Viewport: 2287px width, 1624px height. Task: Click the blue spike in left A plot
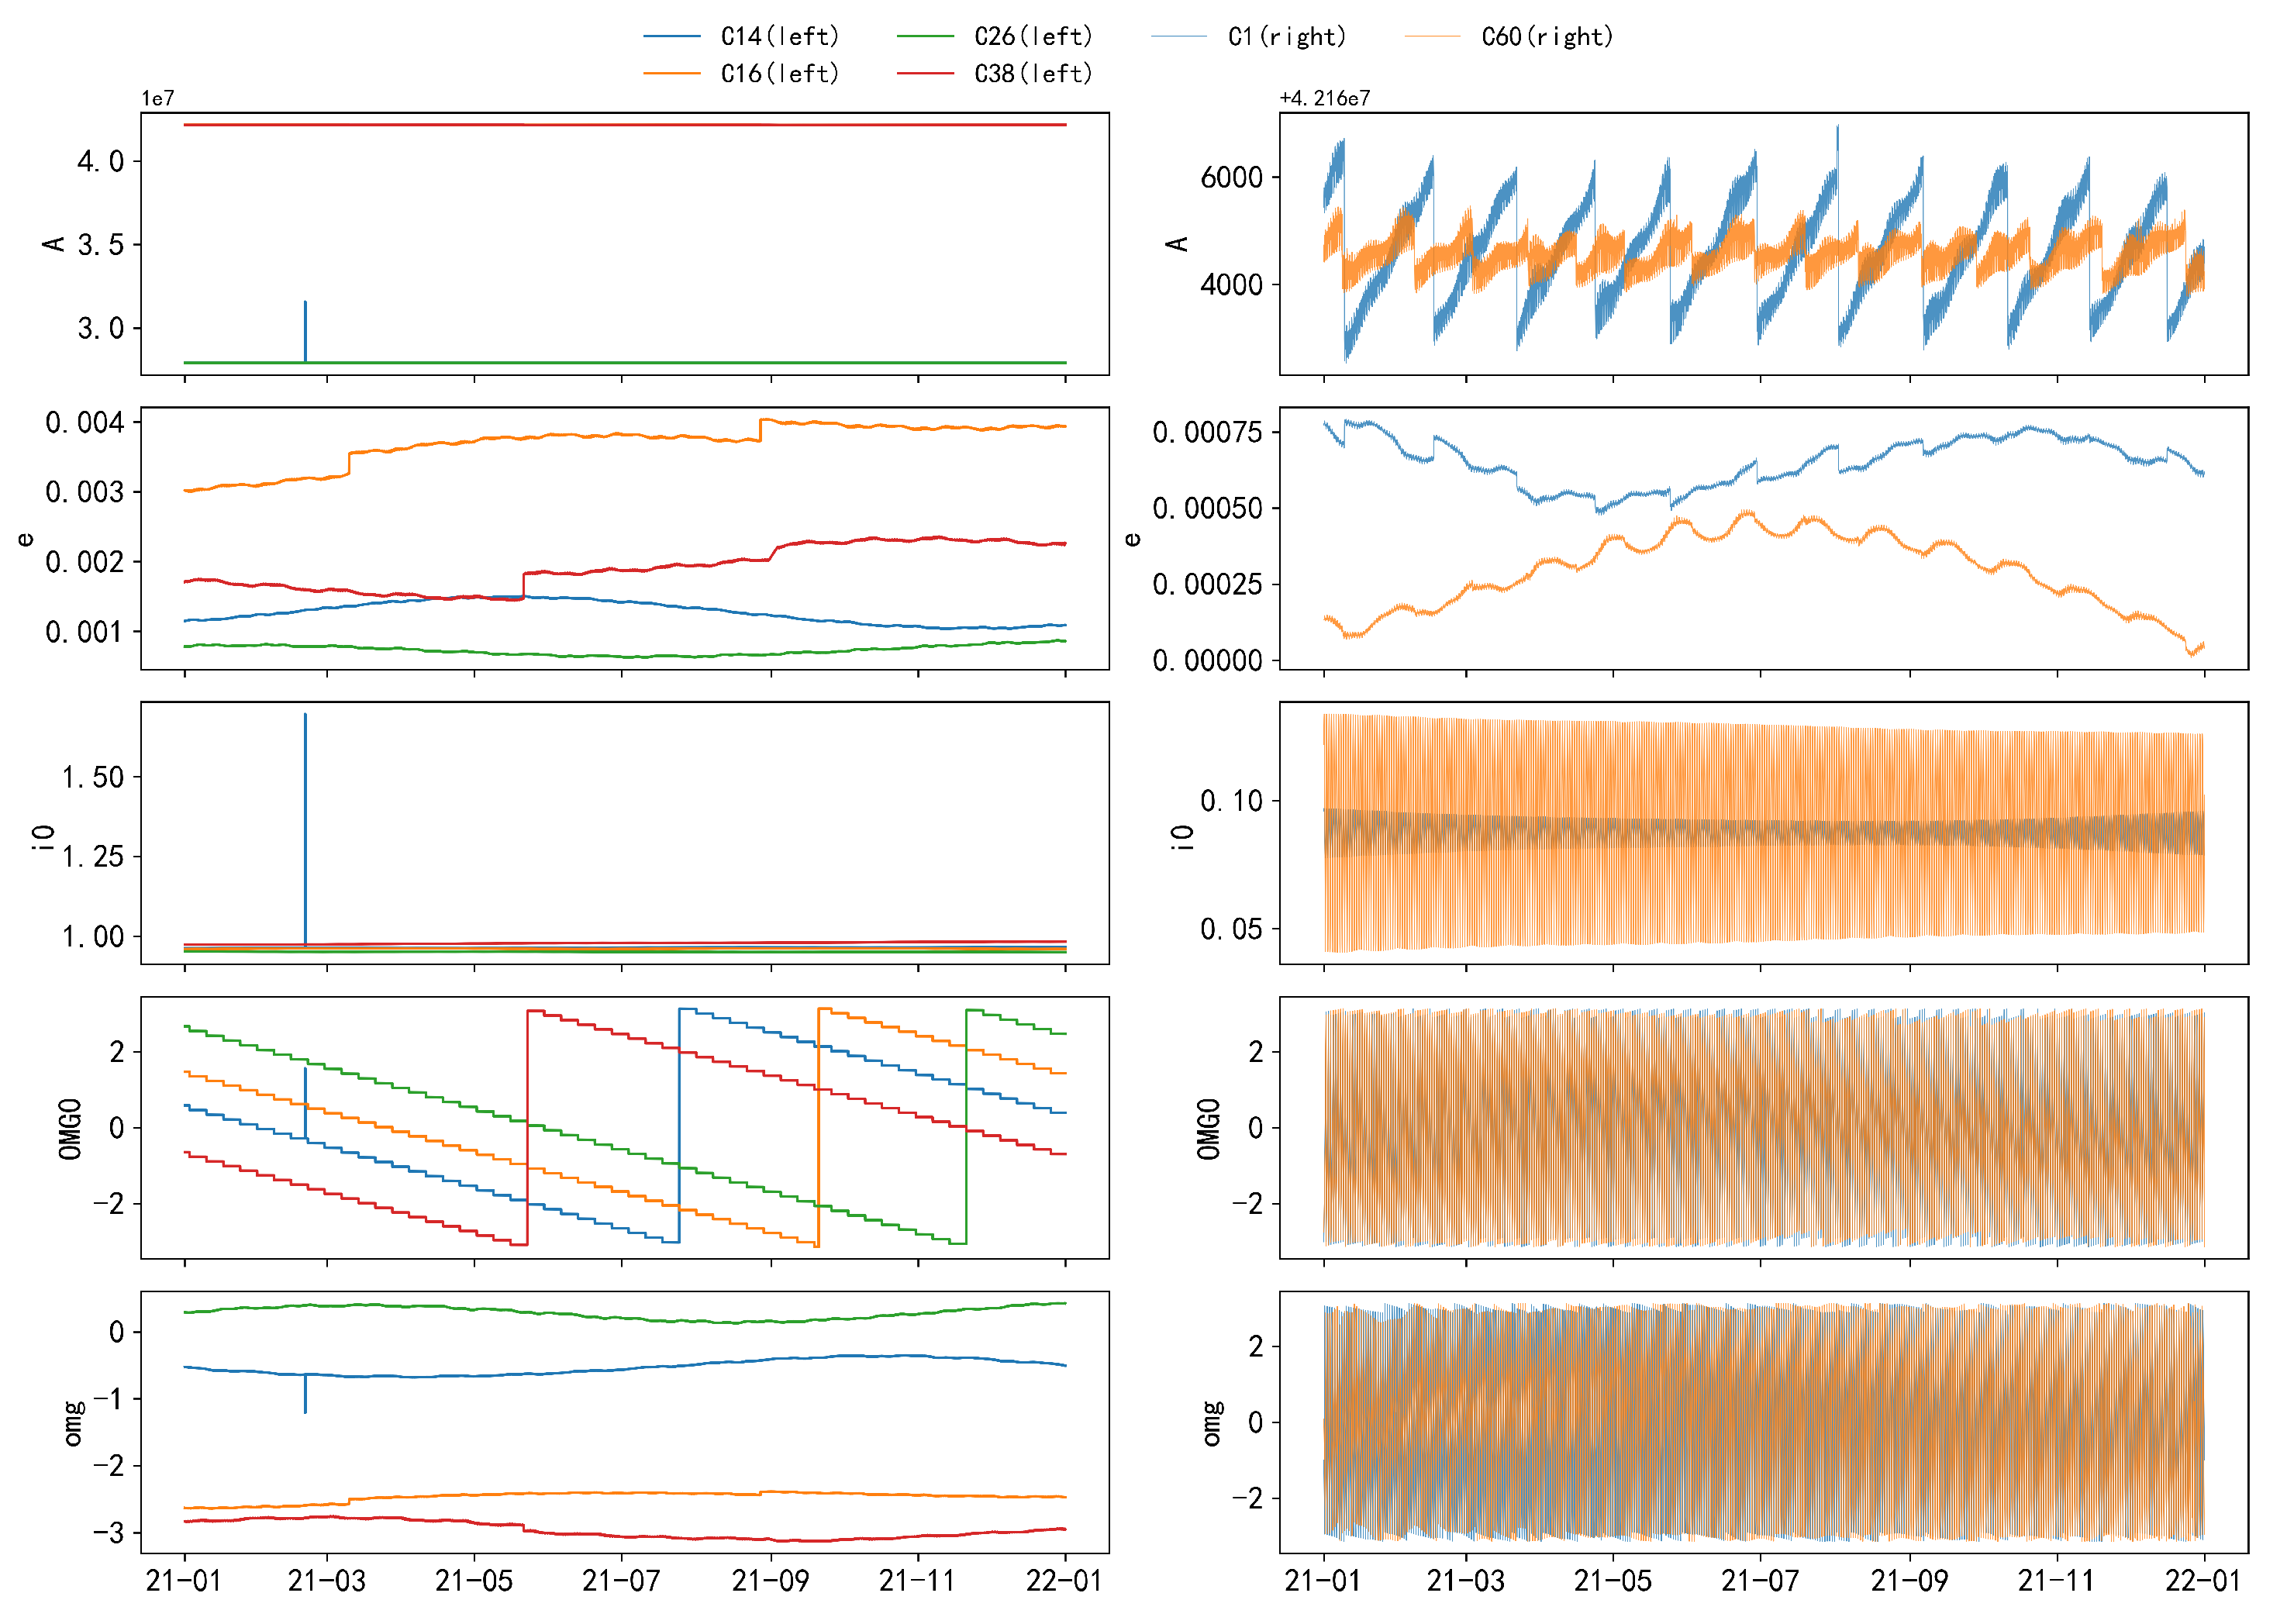(305, 330)
